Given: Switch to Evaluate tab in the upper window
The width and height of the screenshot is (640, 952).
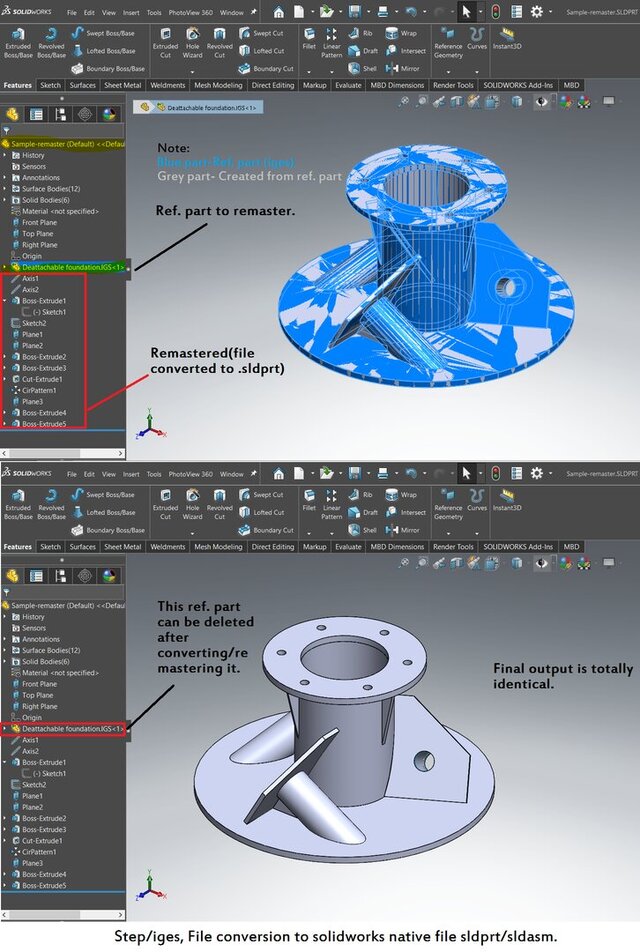Looking at the screenshot, I should (x=349, y=86).
